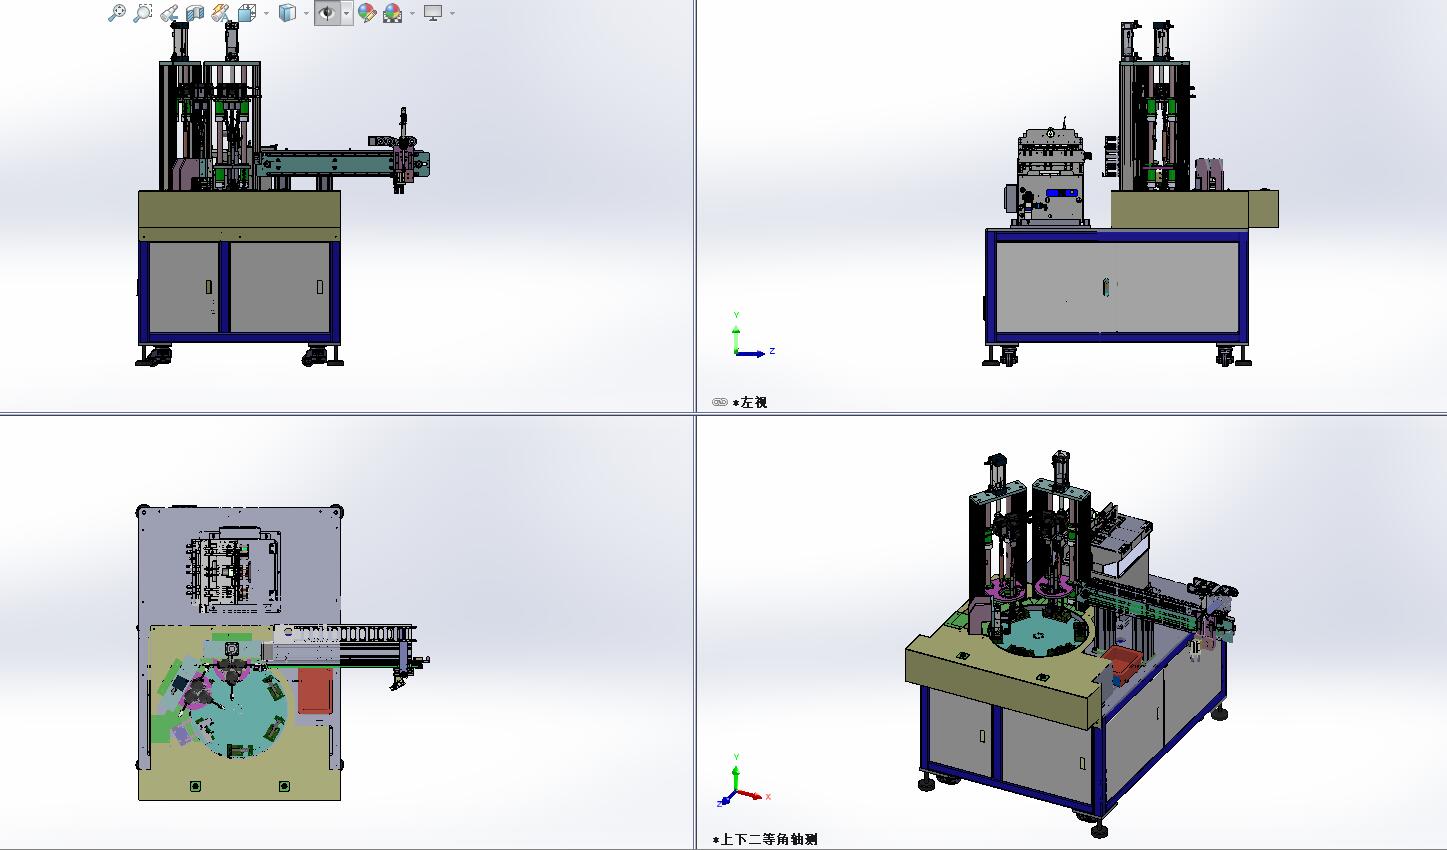Select the teal rotary table in isometric view

(1038, 634)
